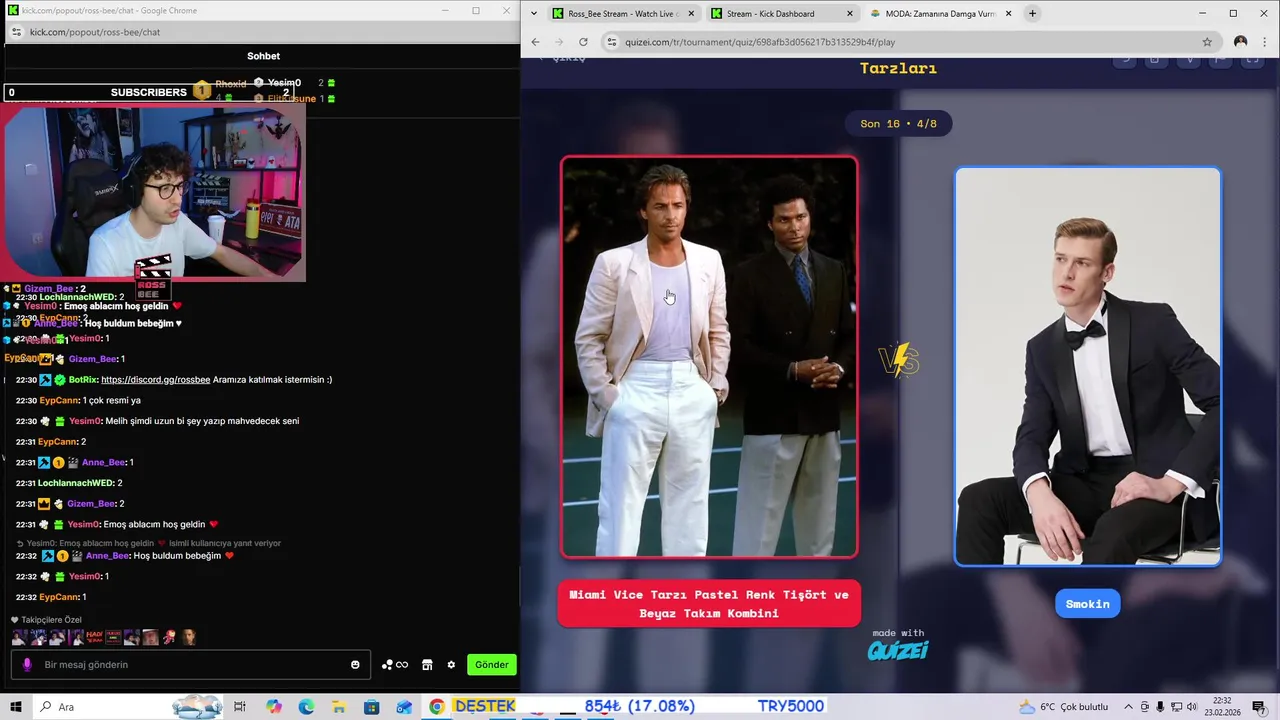
Task: Click the quizei logo 'made with'
Action: [898, 646]
